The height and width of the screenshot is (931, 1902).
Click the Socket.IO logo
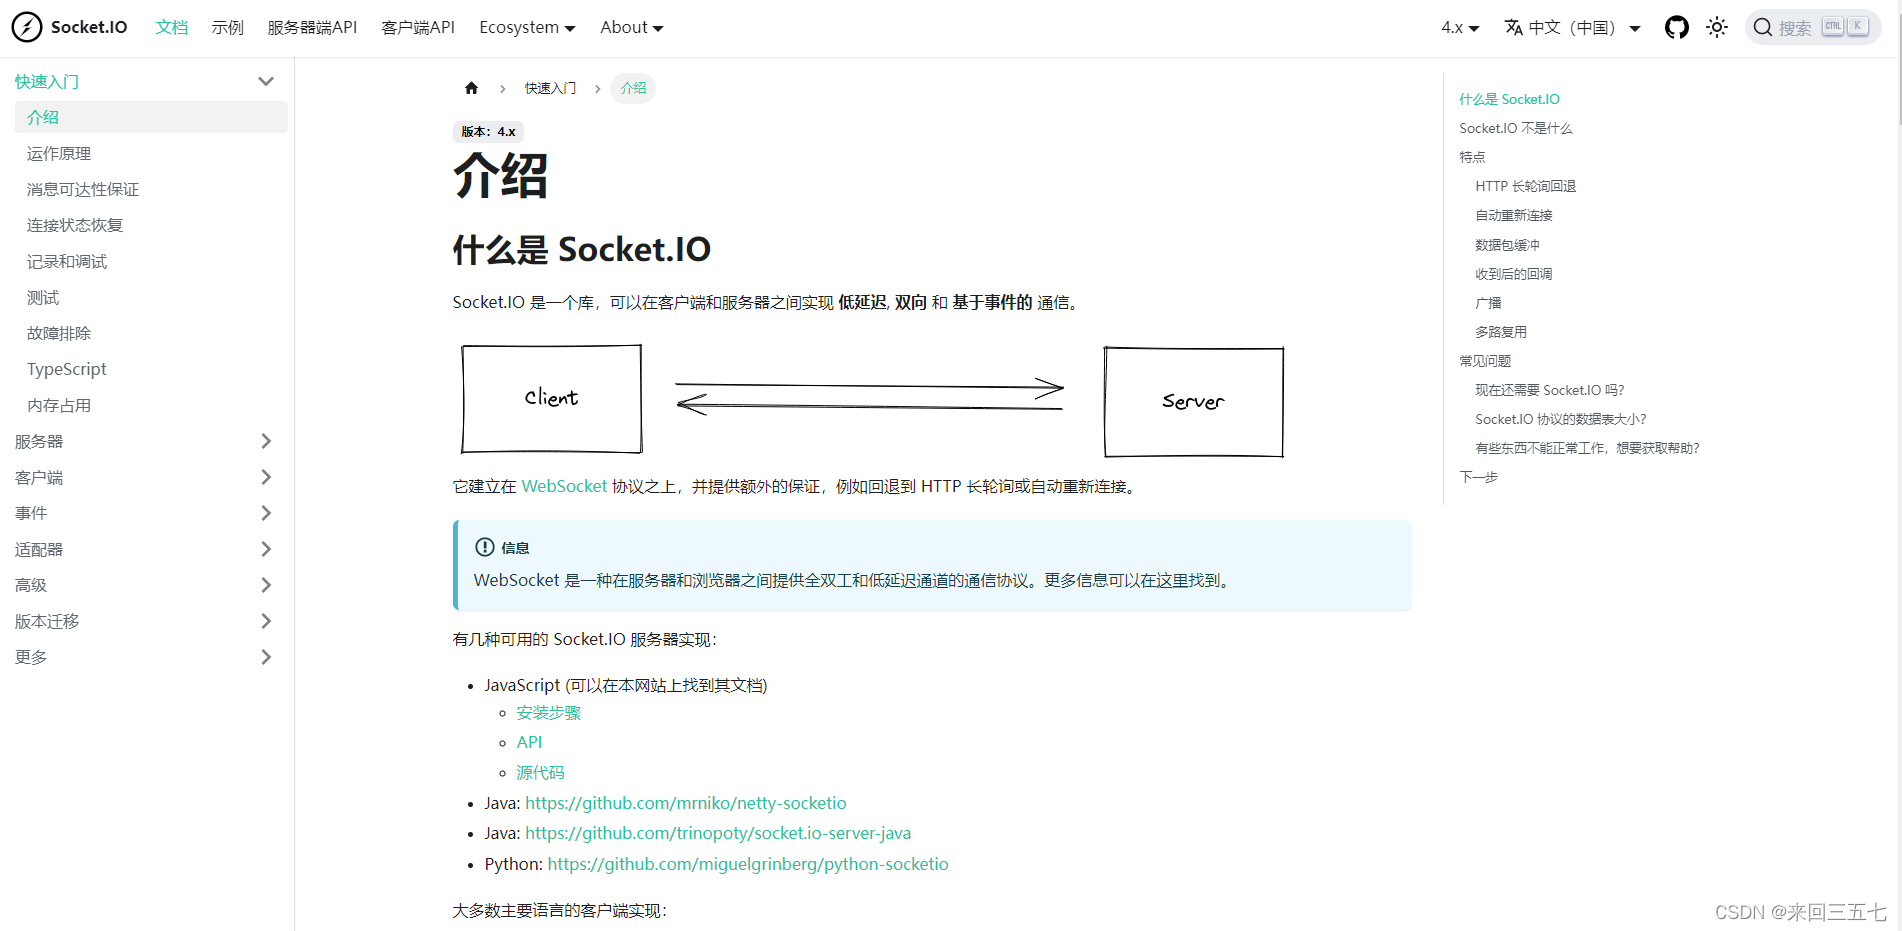(x=27, y=26)
